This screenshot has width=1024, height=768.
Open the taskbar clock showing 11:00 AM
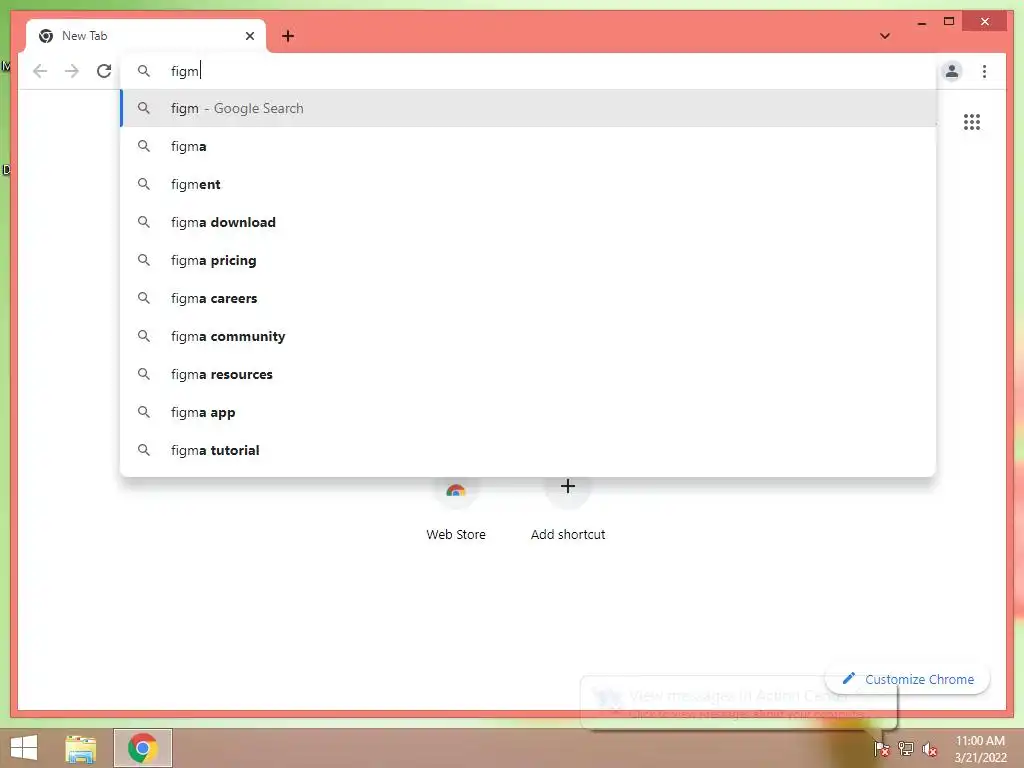coord(980,749)
